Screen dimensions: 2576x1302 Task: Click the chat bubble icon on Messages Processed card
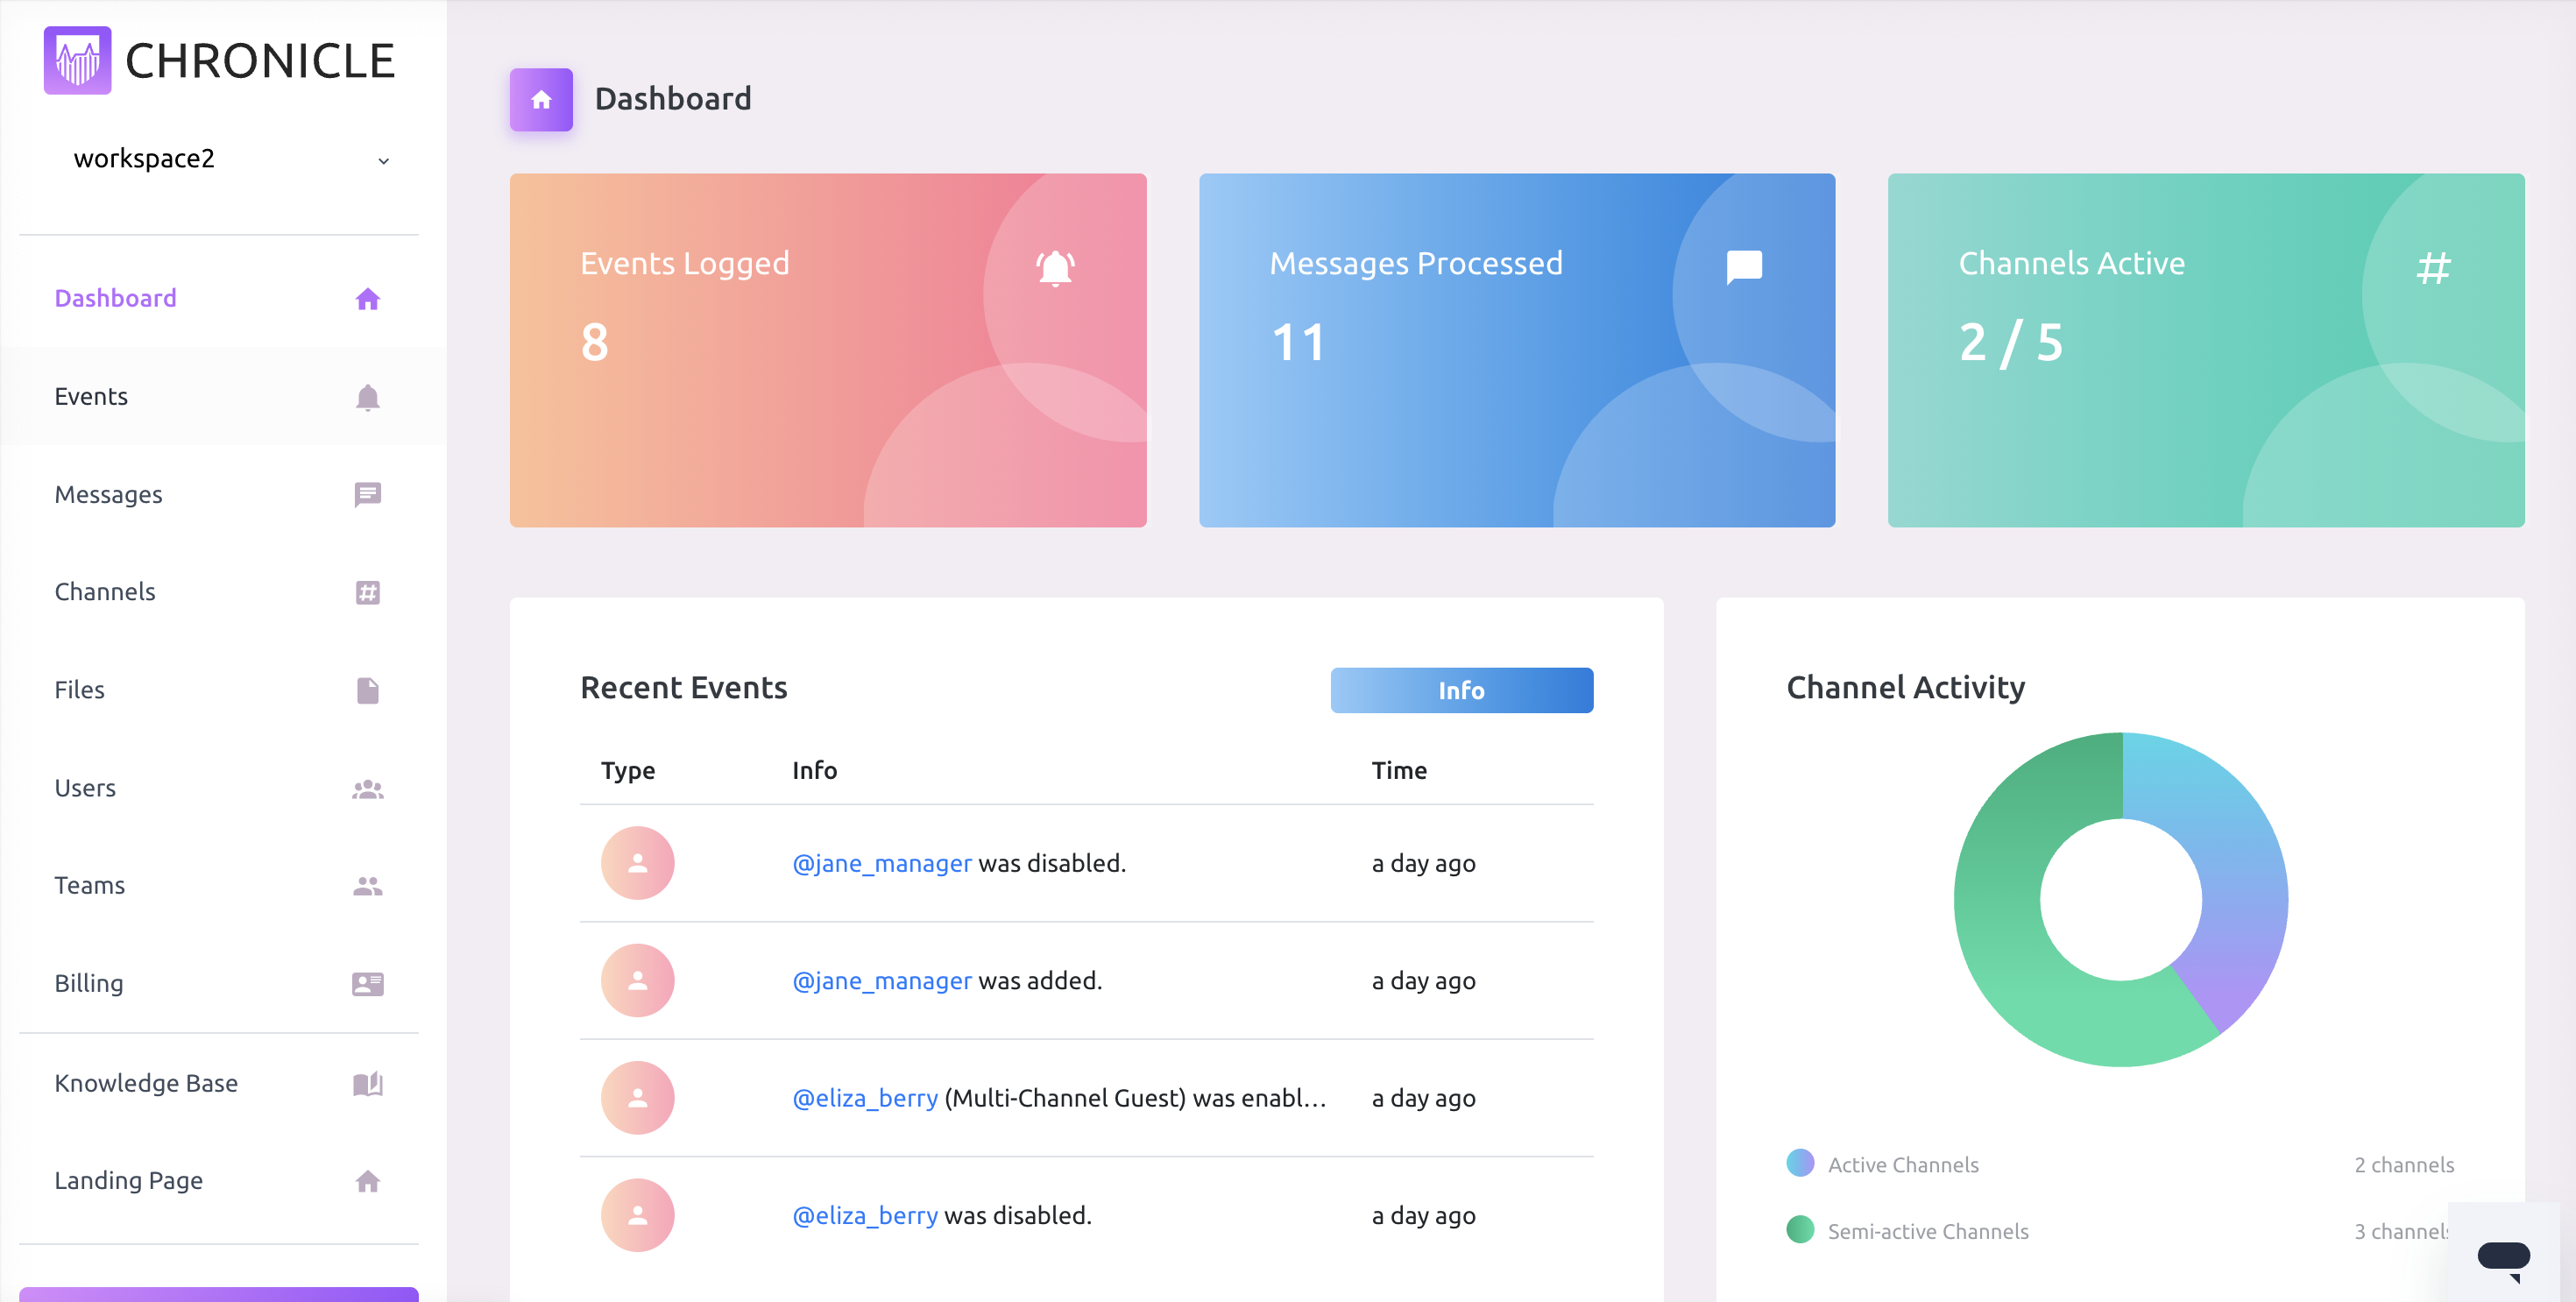point(1744,267)
